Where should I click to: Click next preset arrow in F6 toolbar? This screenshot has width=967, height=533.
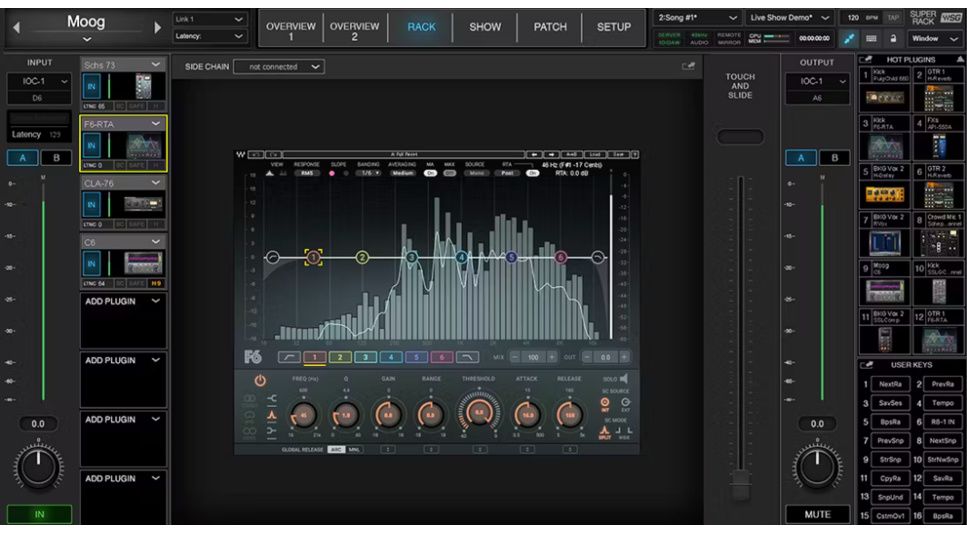click(551, 154)
